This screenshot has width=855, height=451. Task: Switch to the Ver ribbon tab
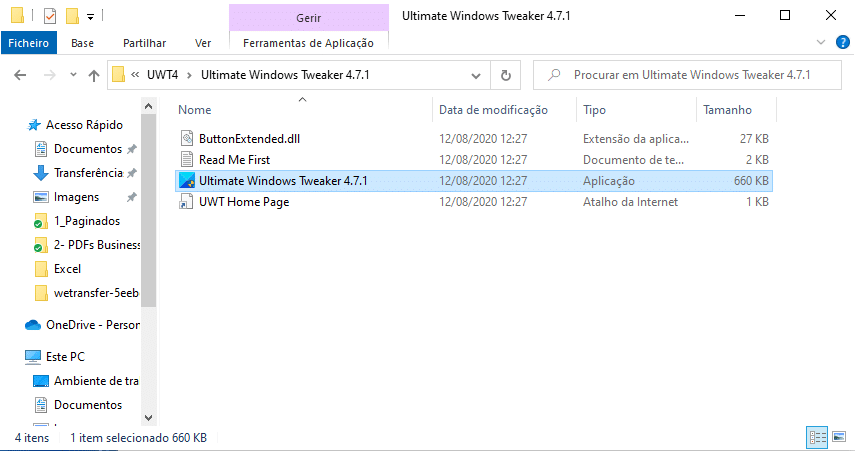tap(203, 43)
